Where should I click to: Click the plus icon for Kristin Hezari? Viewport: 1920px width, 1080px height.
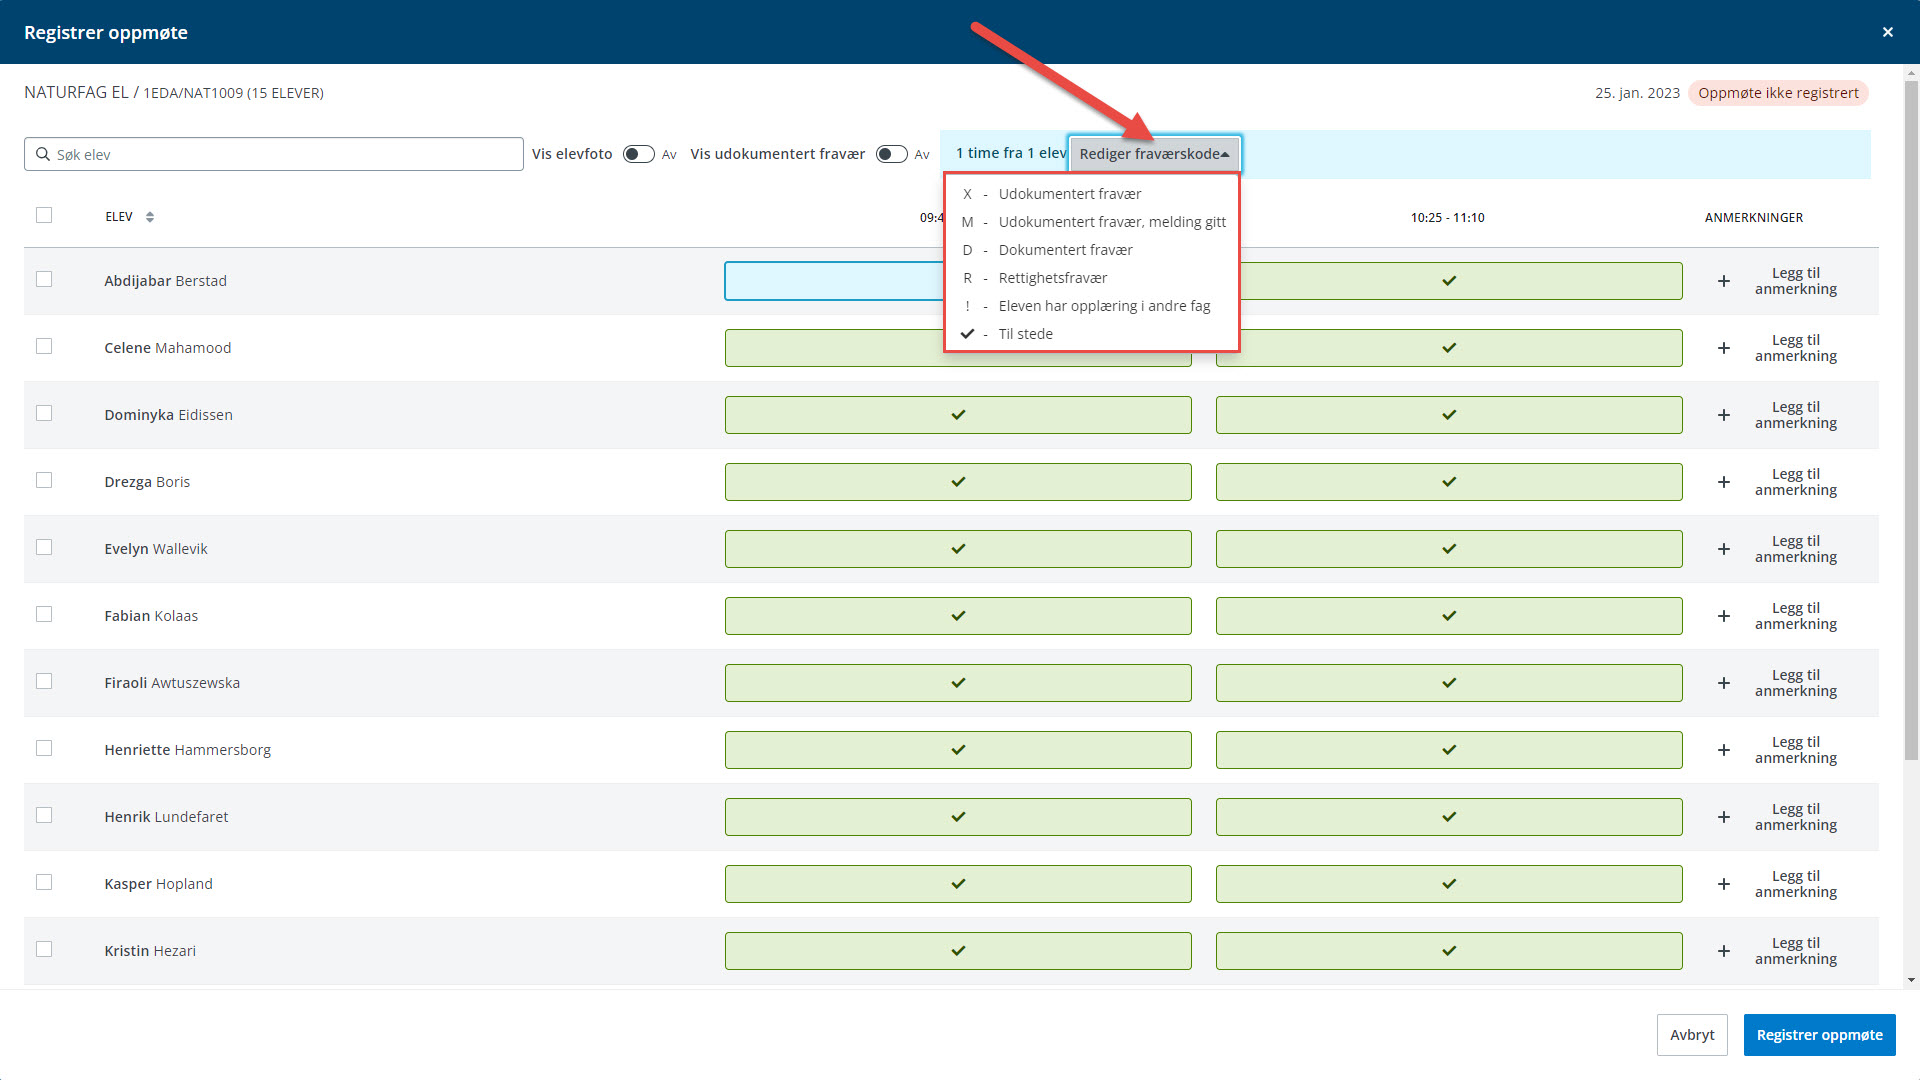point(1723,951)
